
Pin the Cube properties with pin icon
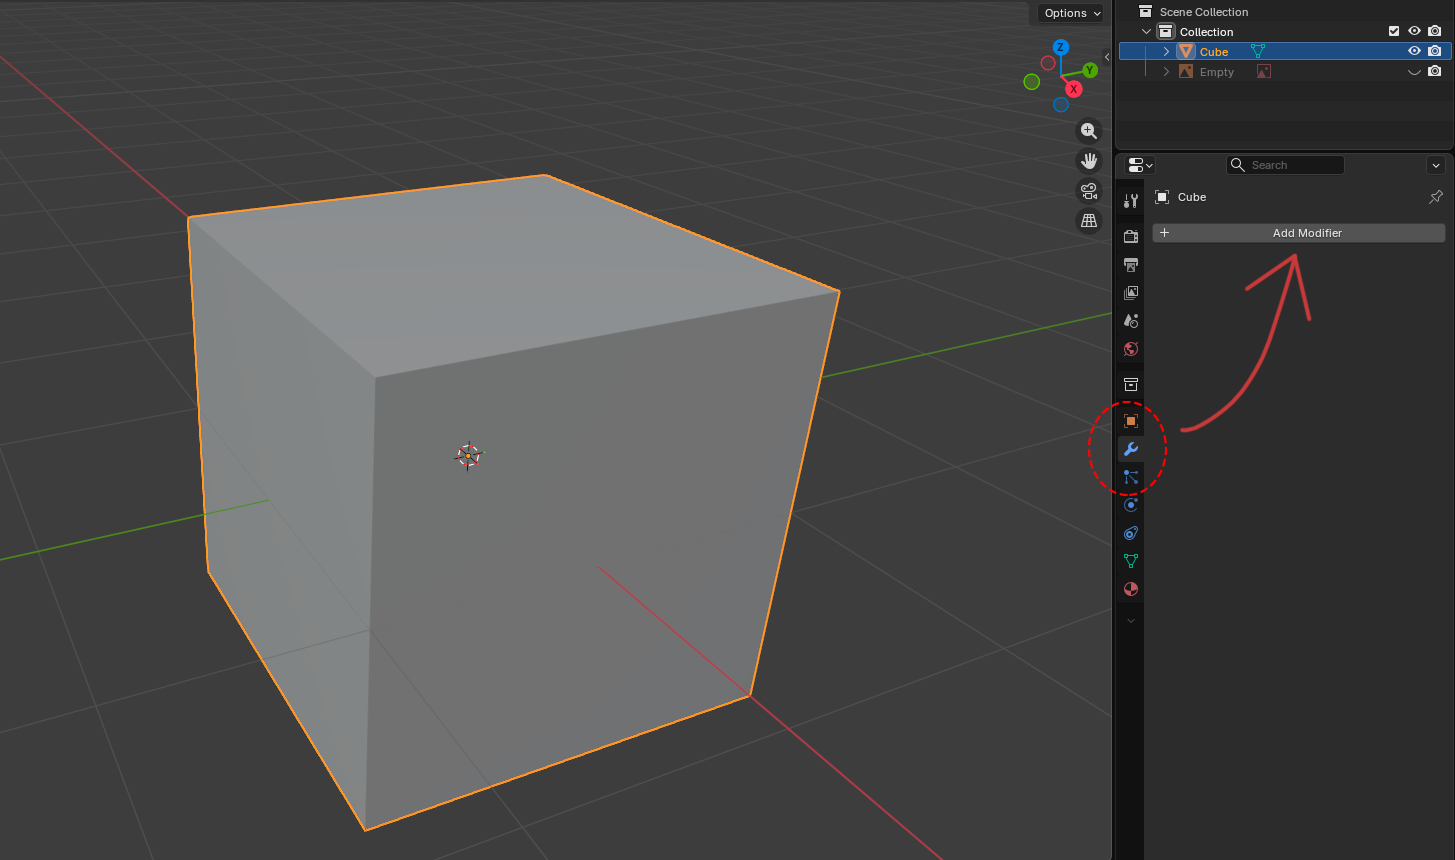tap(1436, 197)
